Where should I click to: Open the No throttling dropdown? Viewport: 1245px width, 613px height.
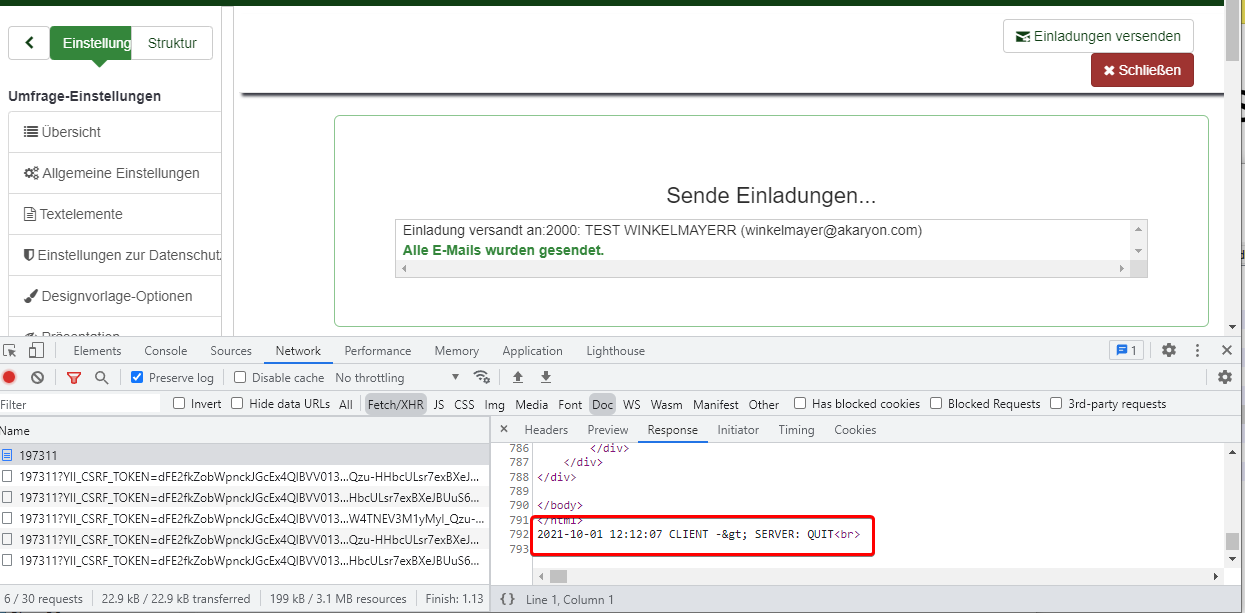coord(397,378)
